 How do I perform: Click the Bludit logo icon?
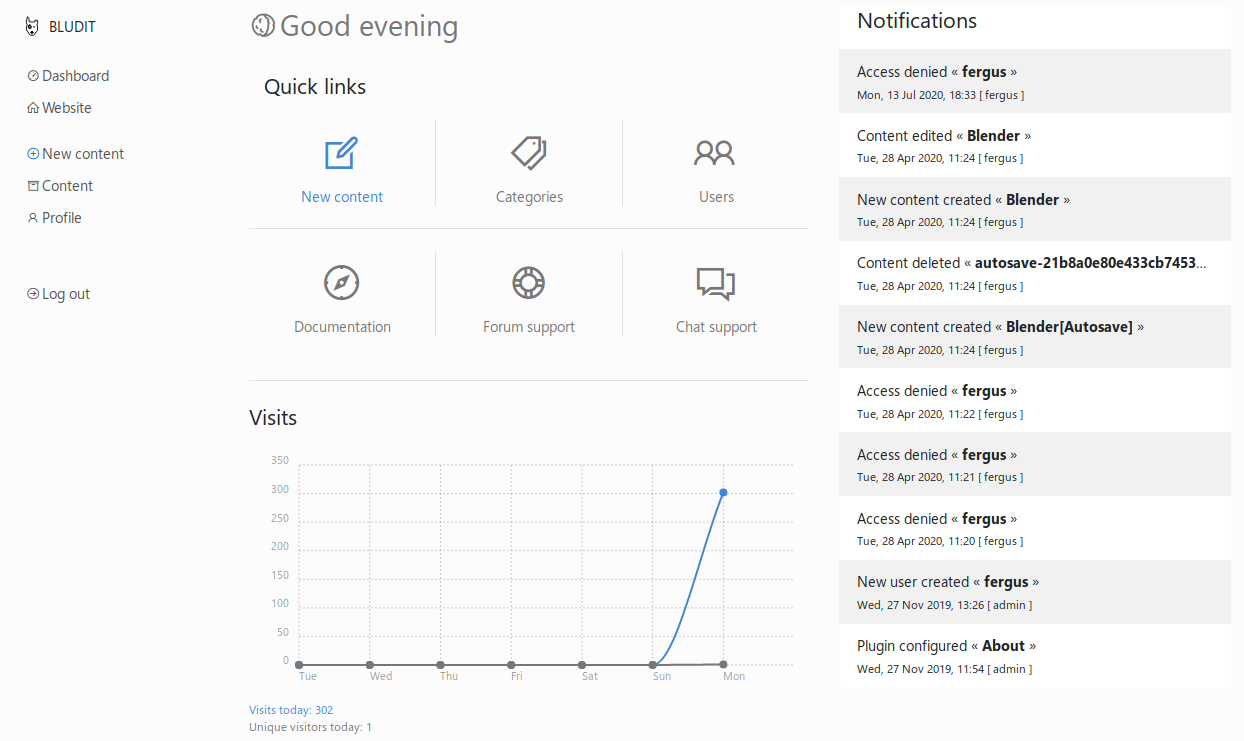click(x=33, y=27)
